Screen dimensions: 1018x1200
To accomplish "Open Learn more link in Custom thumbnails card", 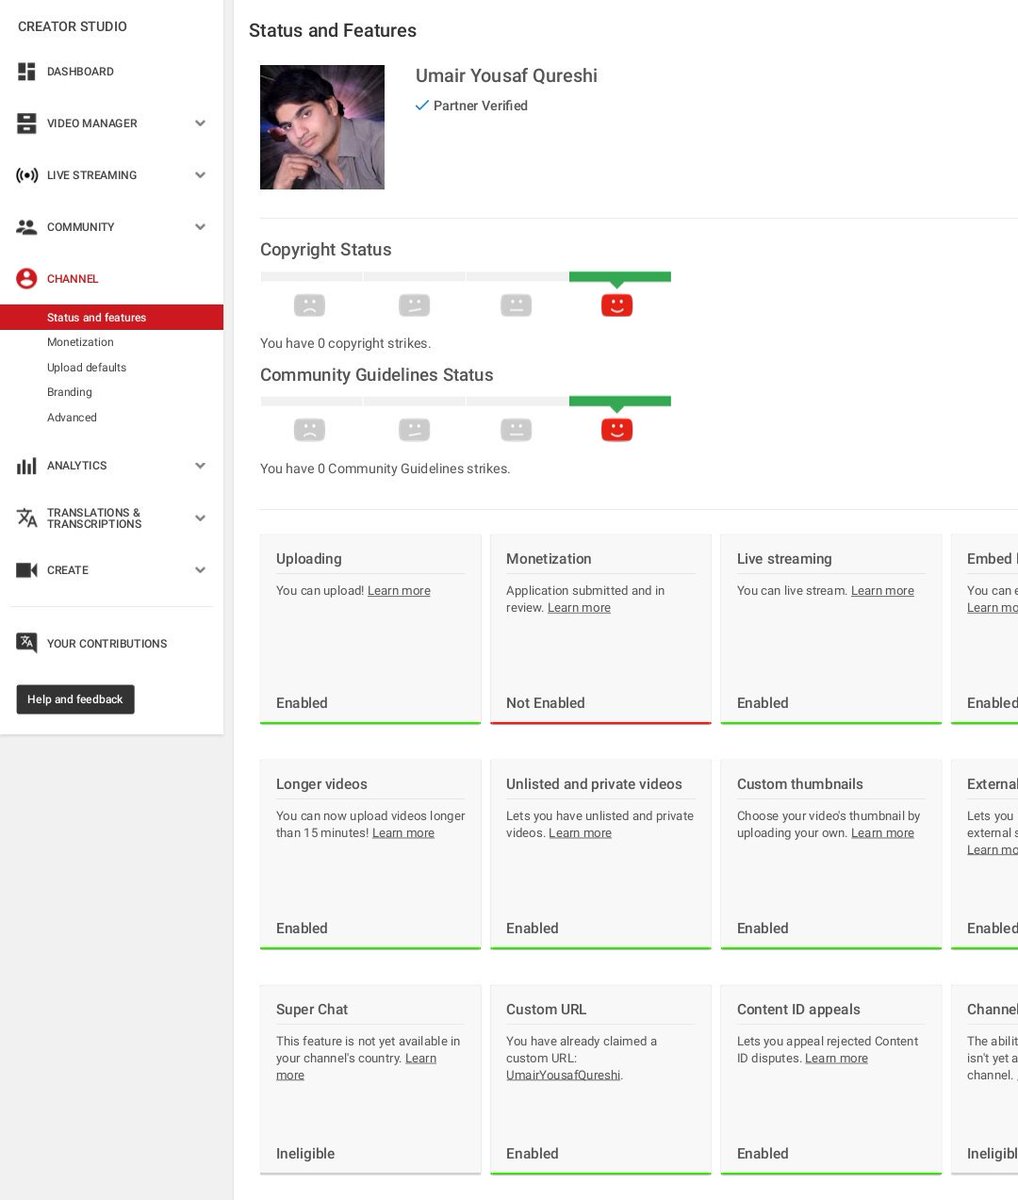I will pyautogui.click(x=882, y=833).
